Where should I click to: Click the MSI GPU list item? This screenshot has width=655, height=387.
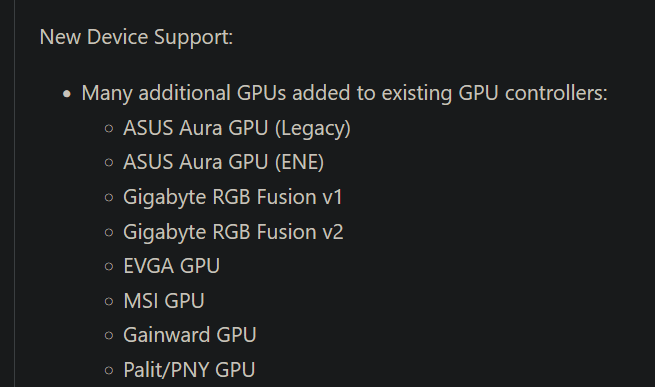[164, 301]
